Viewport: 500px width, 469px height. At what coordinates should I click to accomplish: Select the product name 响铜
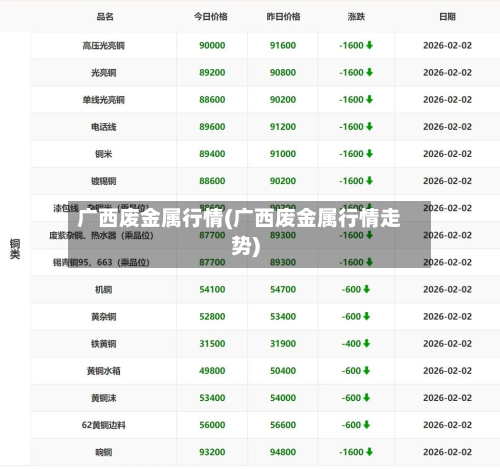(x=104, y=452)
